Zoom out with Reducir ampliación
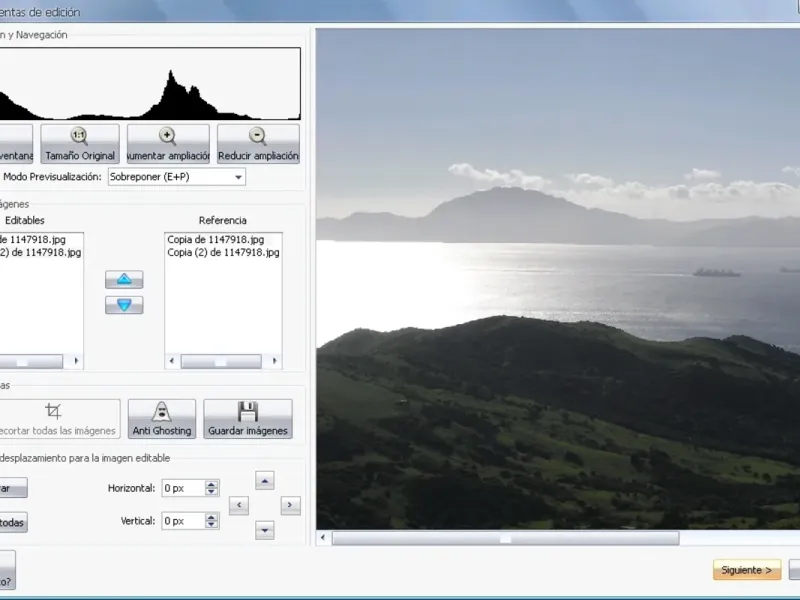Image resolution: width=800 pixels, height=600 pixels. 258,144
